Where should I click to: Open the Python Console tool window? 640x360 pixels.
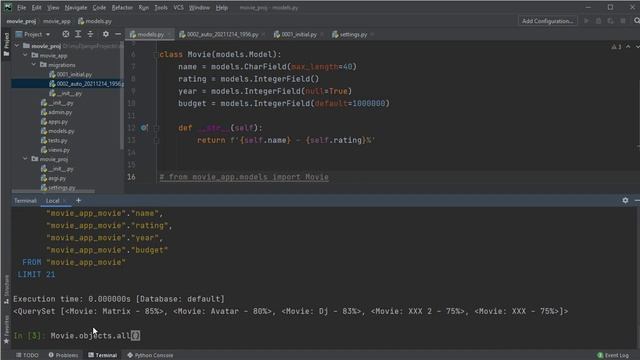(150, 355)
